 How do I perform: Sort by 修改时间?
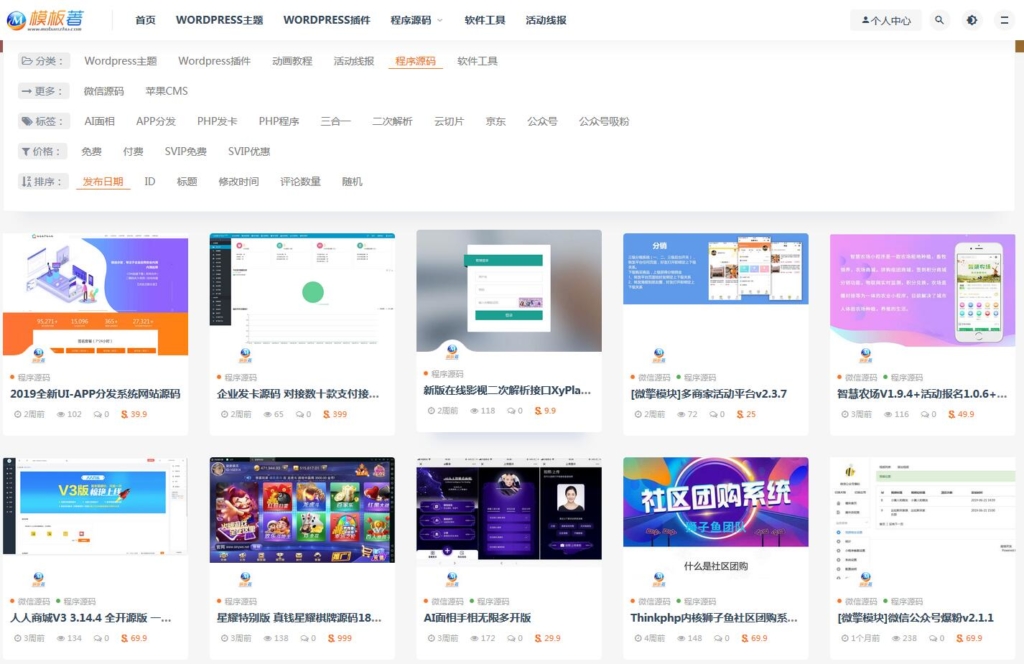click(x=238, y=182)
